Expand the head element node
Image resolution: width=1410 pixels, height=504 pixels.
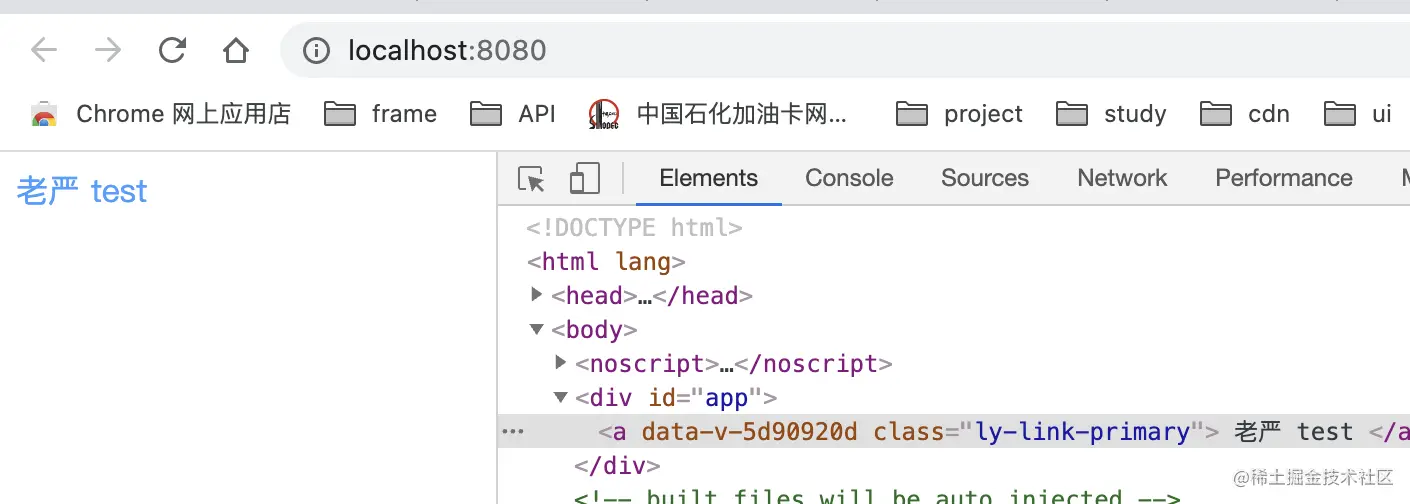(x=538, y=295)
